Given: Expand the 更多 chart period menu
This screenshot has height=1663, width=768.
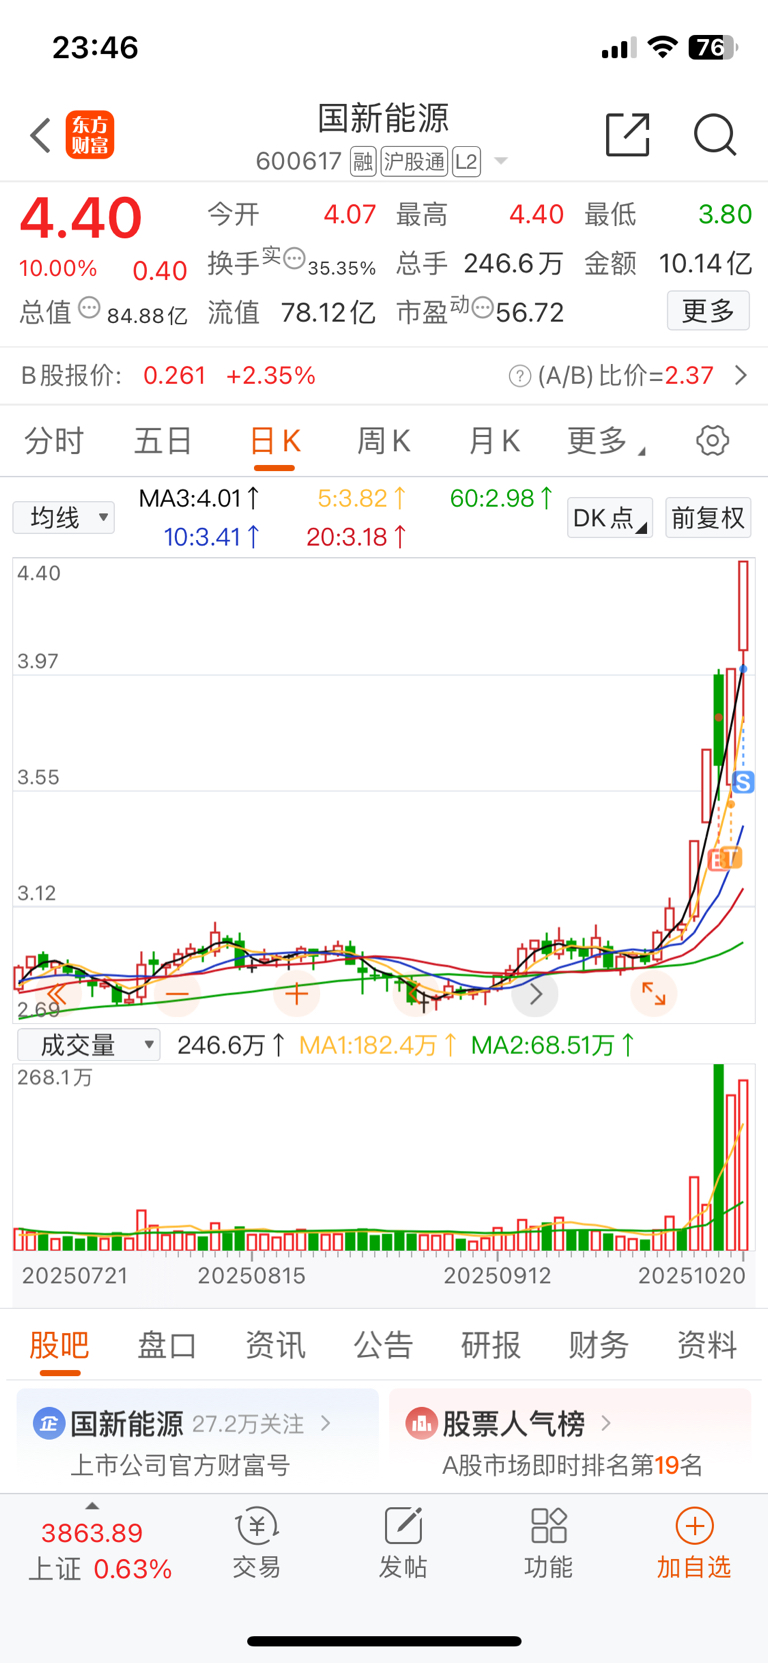Looking at the screenshot, I should point(606,441).
